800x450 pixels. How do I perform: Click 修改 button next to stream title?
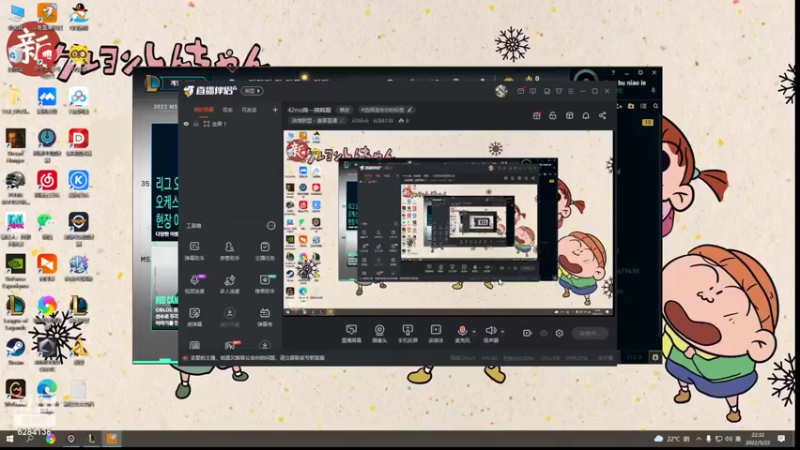345,110
